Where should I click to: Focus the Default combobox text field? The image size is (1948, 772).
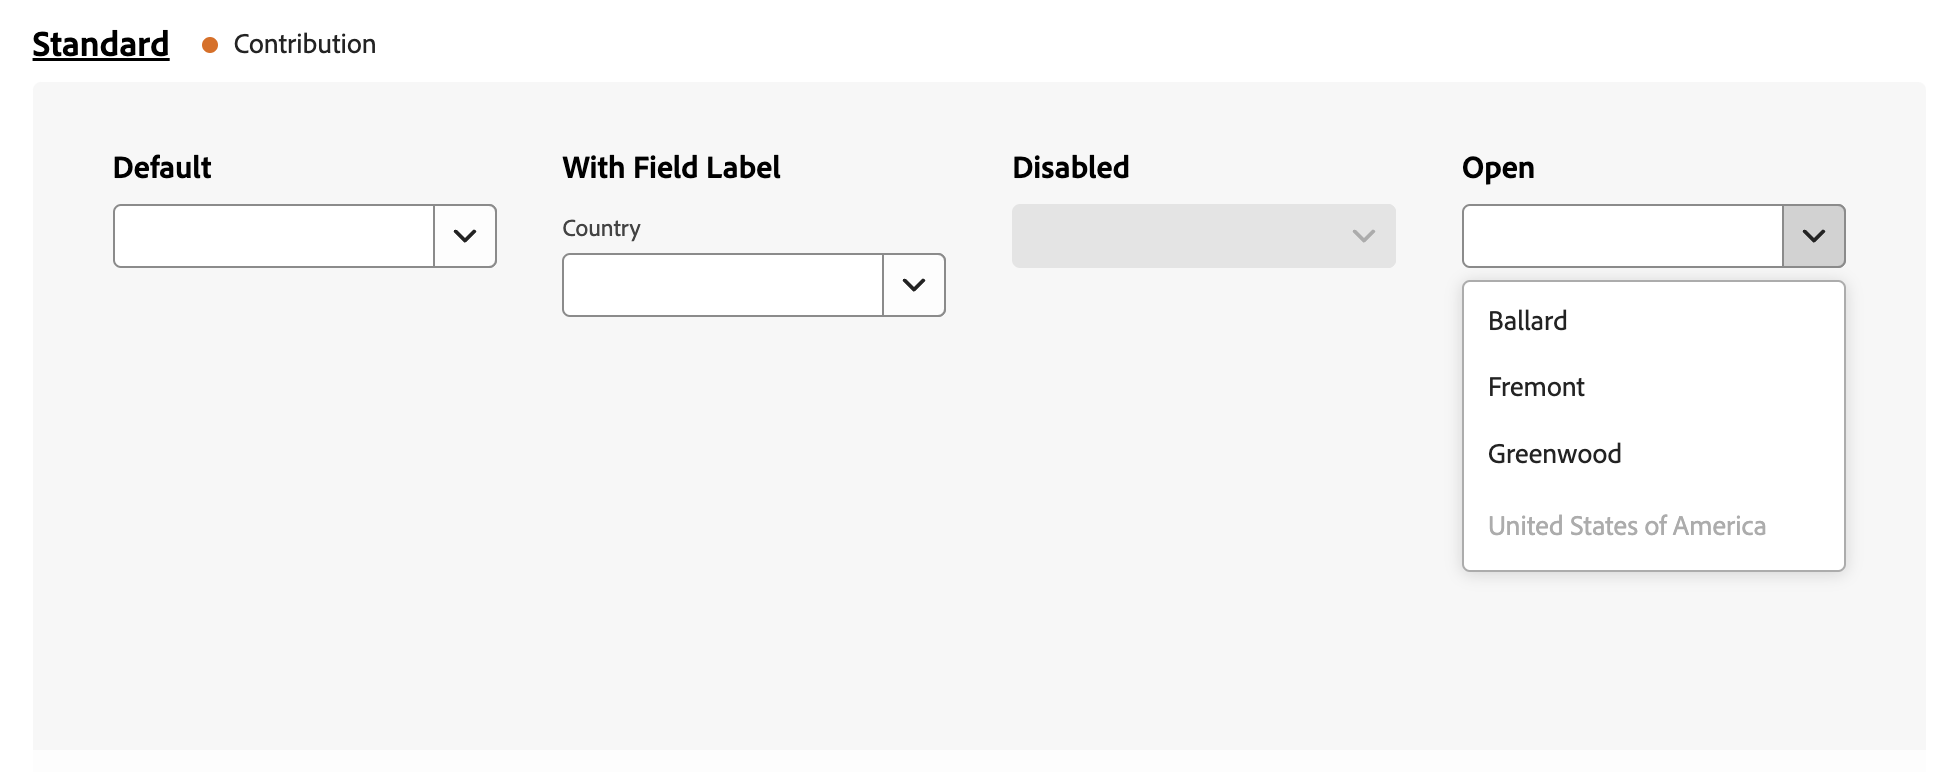point(274,236)
